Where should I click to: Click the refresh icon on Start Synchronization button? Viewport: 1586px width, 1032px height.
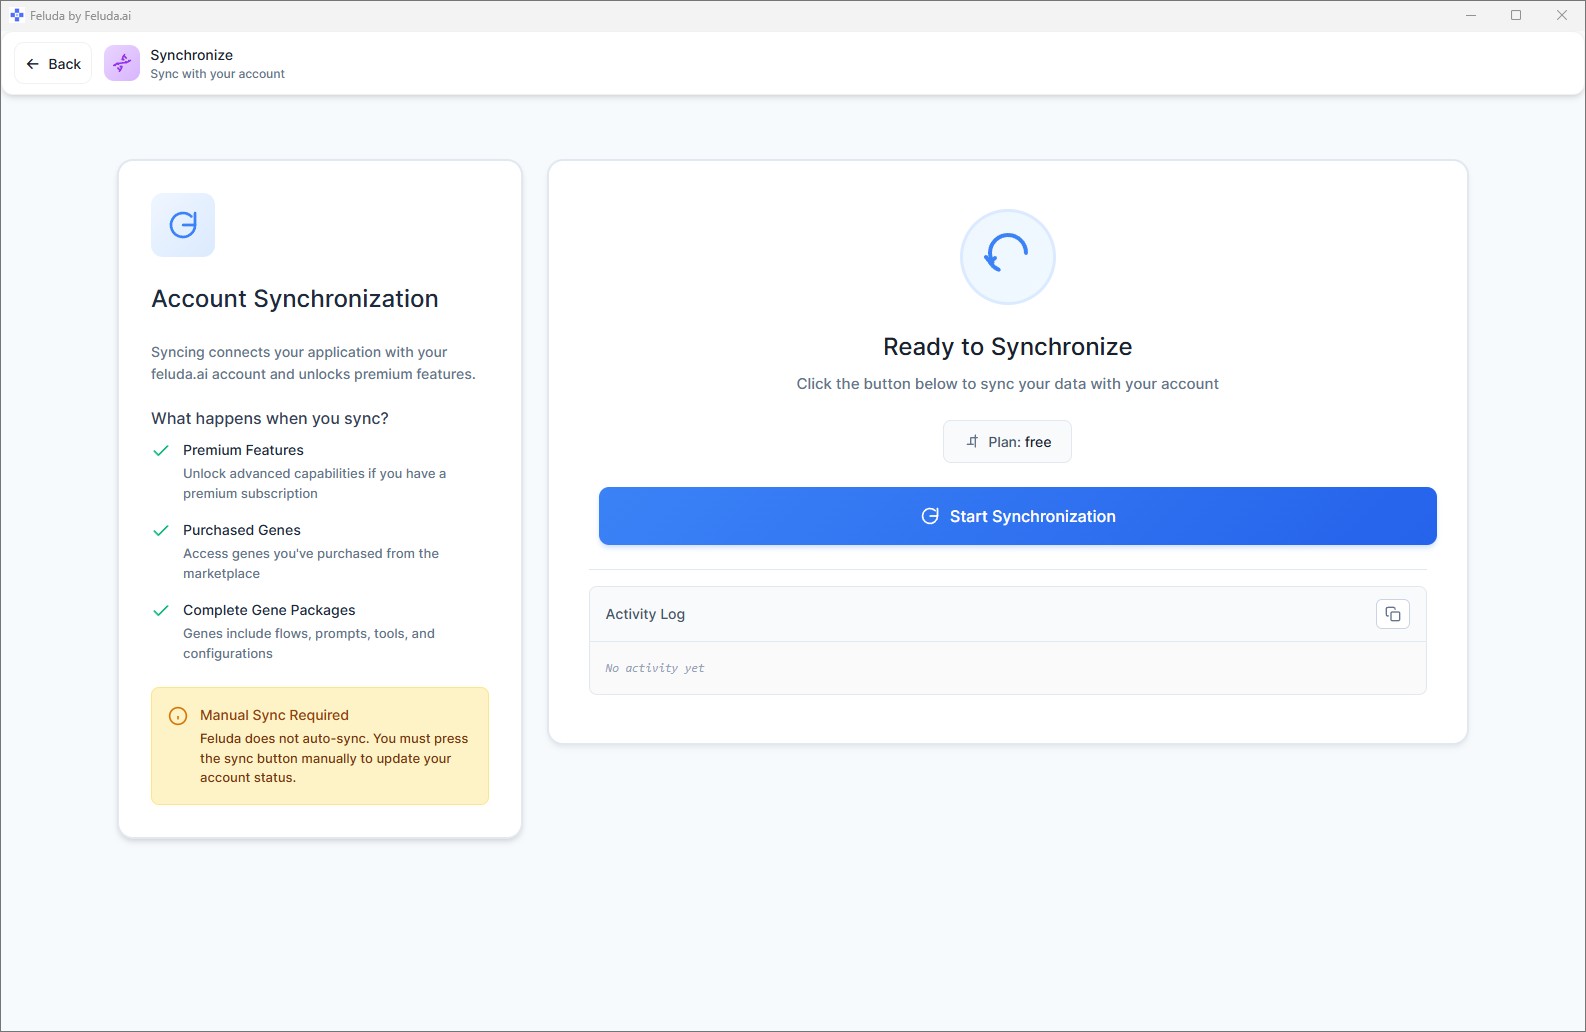930,516
